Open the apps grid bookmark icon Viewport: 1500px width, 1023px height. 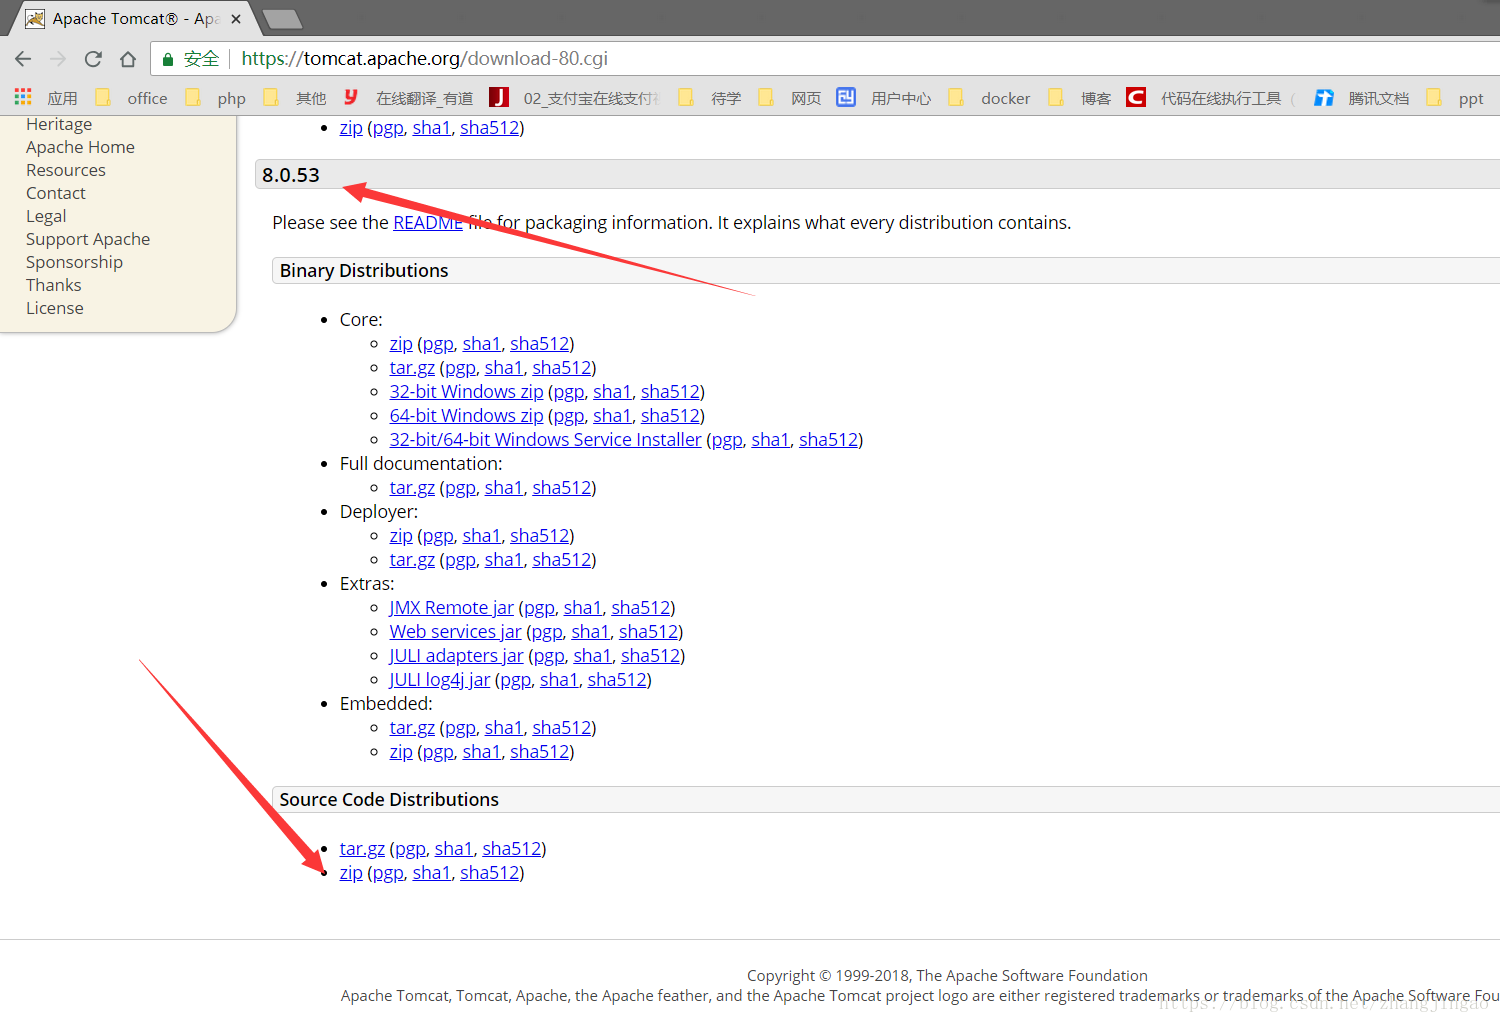[23, 97]
